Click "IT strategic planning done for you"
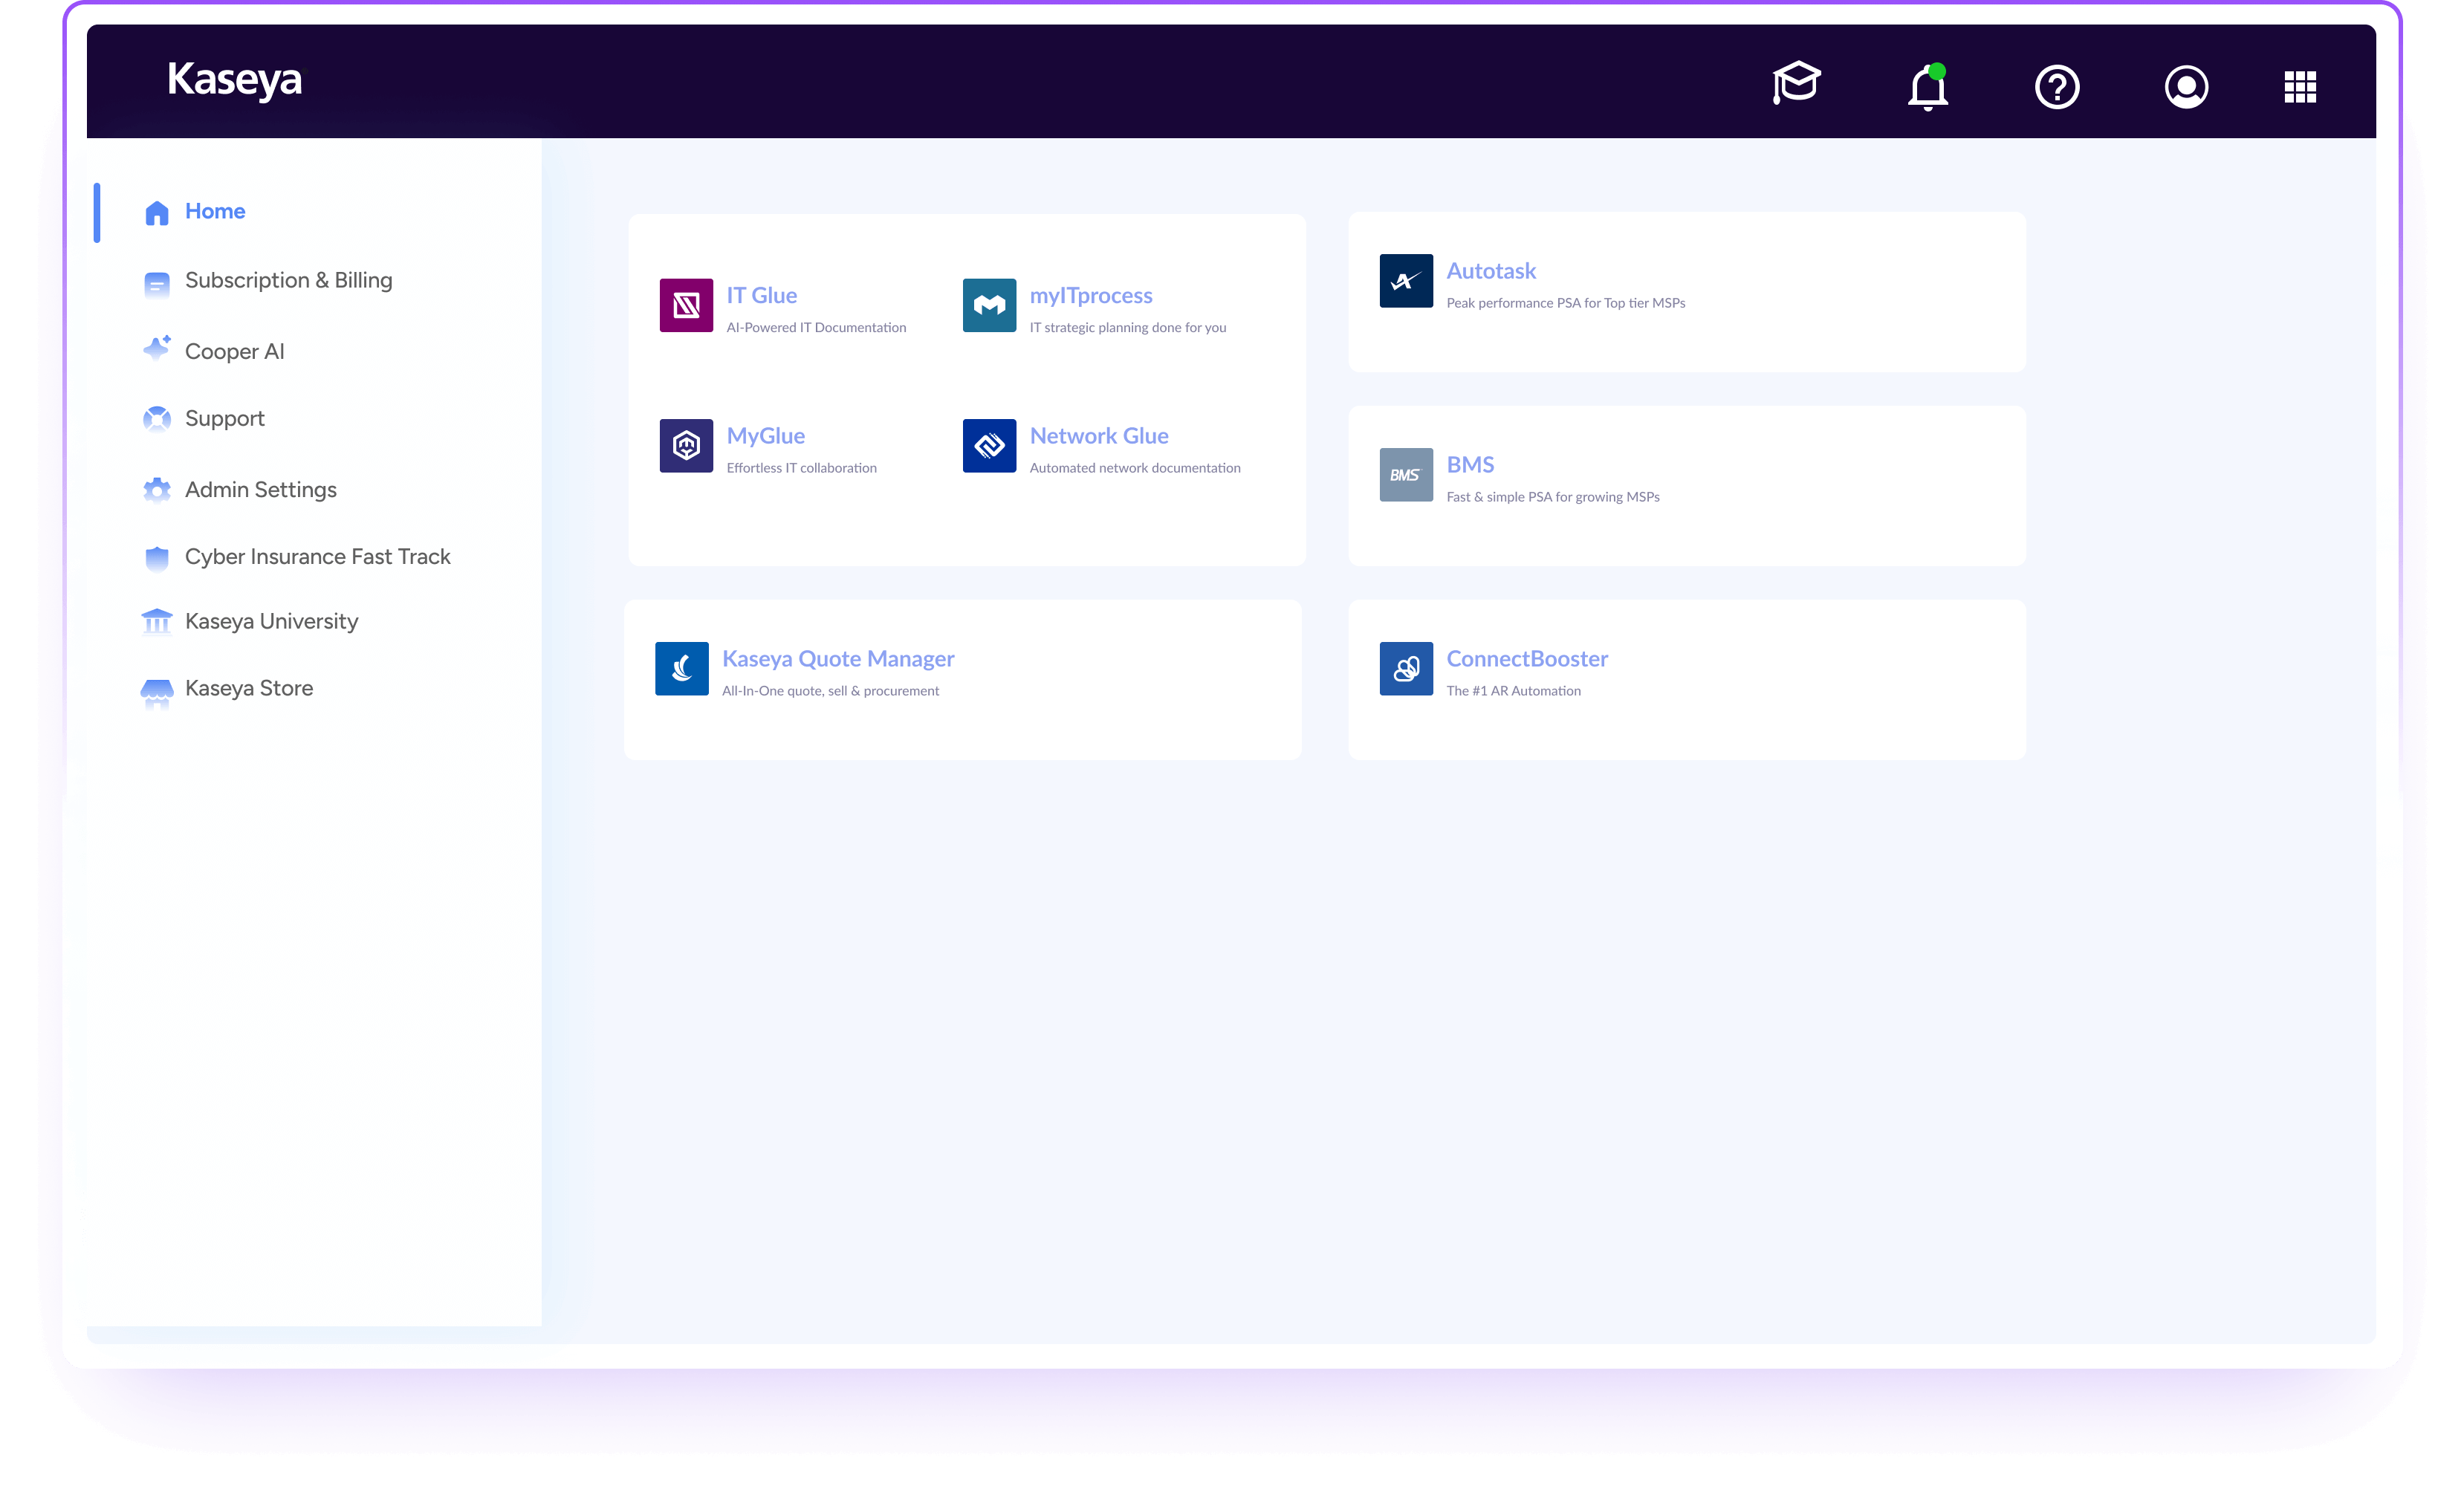The height and width of the screenshot is (1492, 2464). 1128,328
